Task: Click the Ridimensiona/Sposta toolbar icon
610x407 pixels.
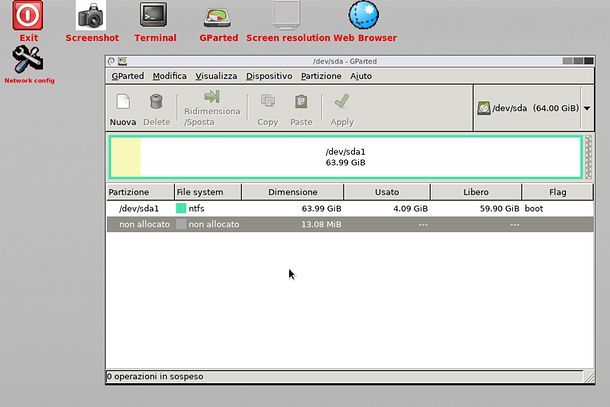Action: (x=212, y=96)
